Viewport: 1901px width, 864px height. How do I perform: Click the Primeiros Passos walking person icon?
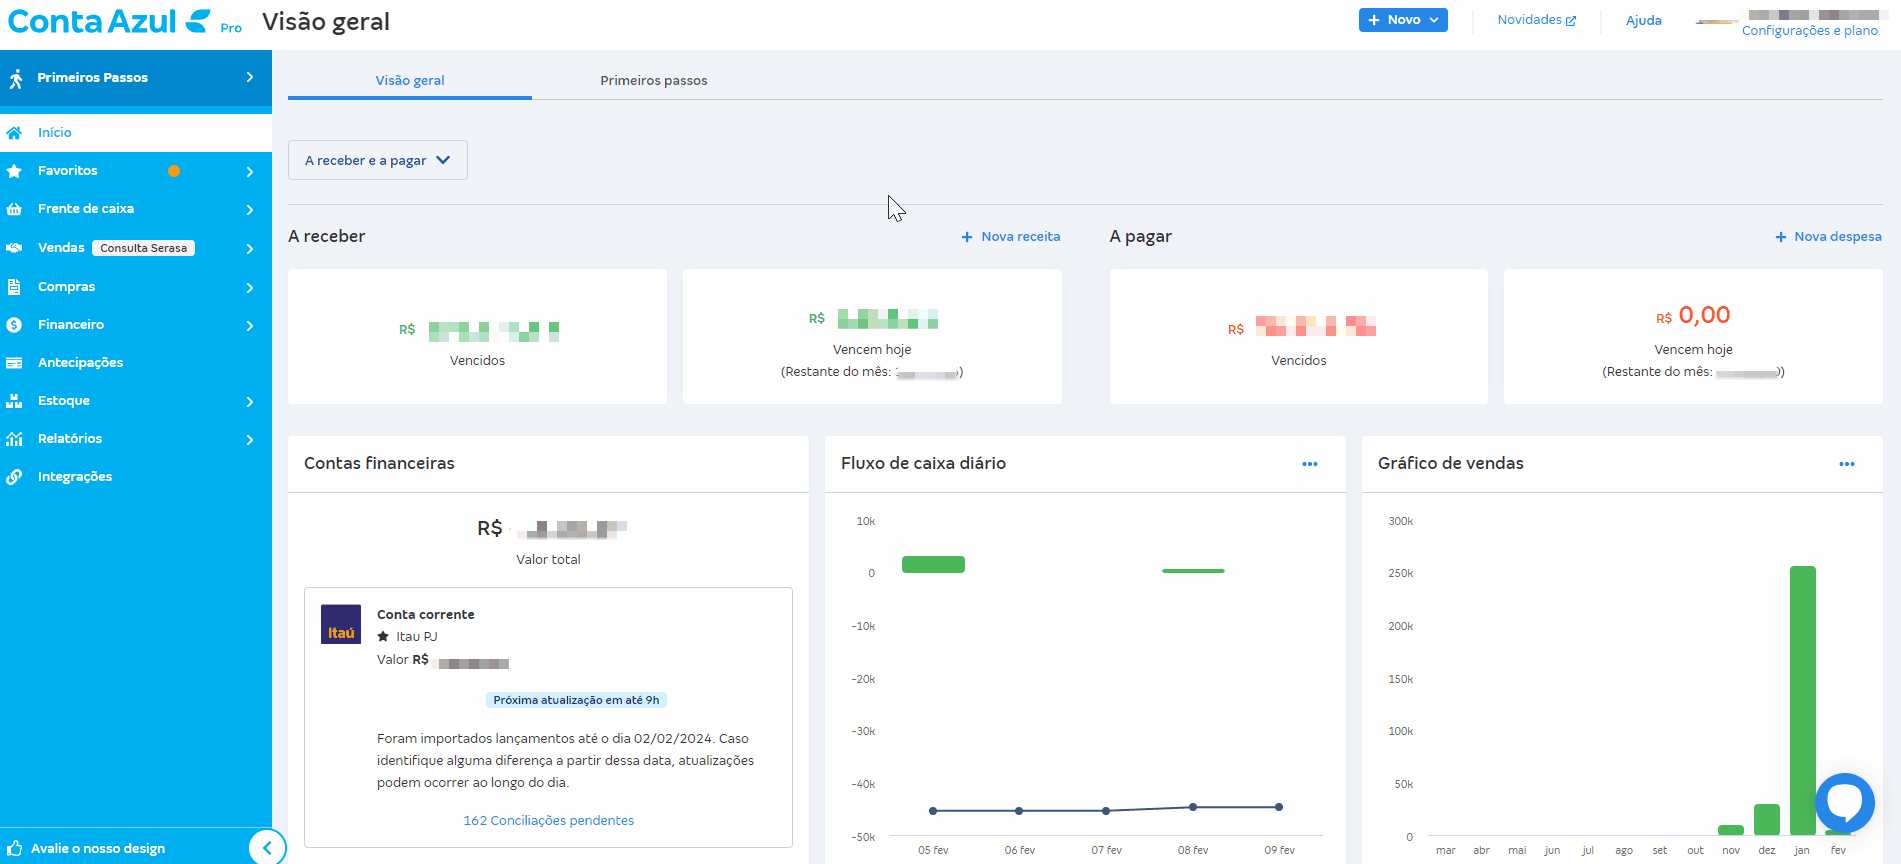coord(15,78)
